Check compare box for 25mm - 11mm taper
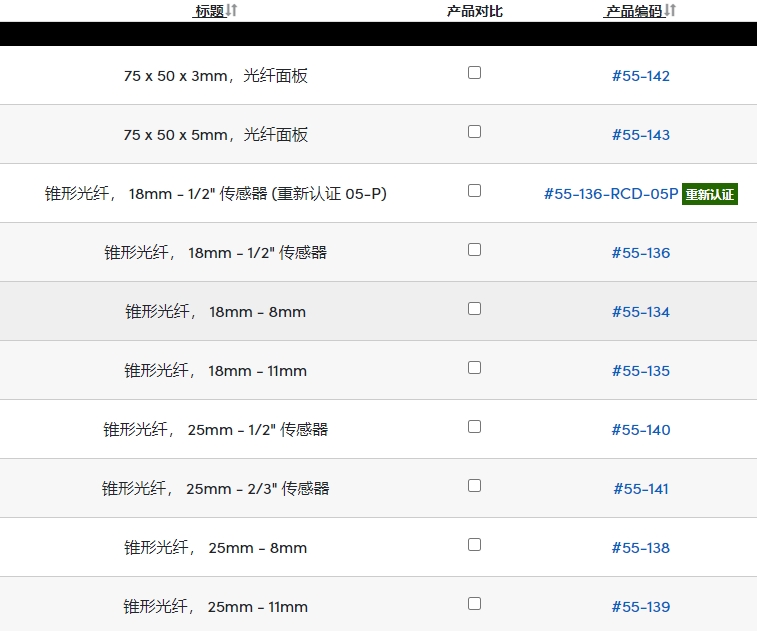Viewport: 757px width, 631px height. point(475,604)
